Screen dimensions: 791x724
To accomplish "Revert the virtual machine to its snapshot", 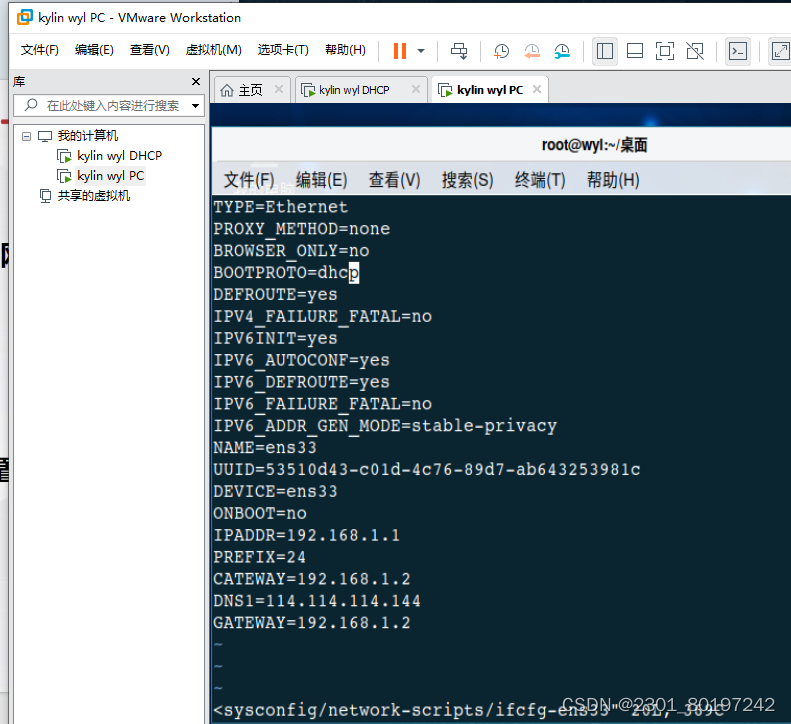I will (531, 50).
